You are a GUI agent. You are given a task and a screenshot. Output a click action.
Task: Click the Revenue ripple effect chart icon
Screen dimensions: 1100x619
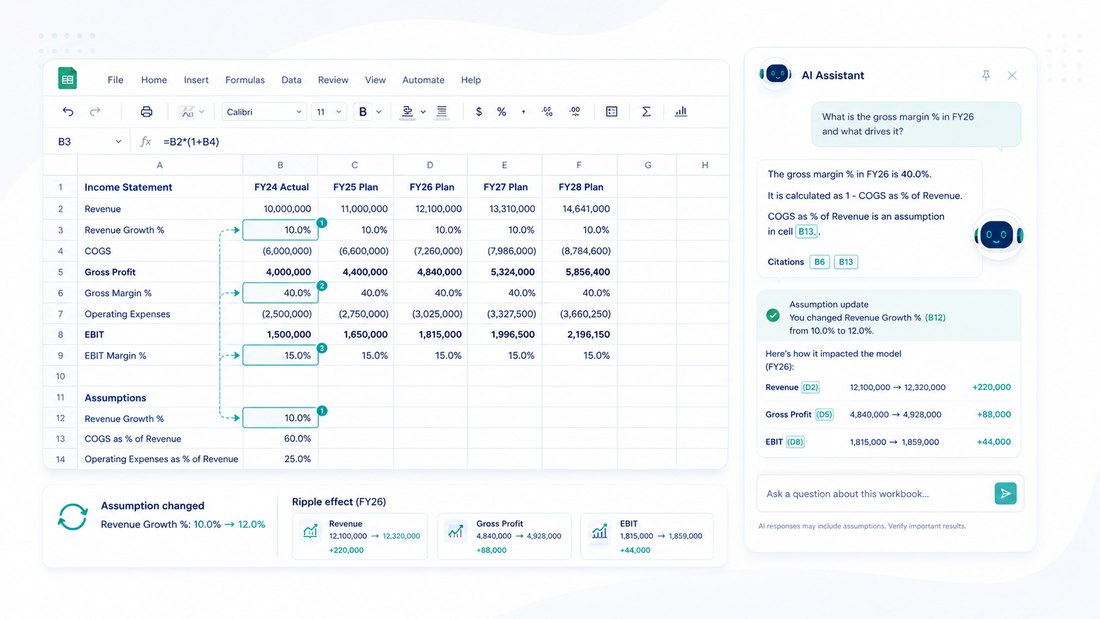tap(310, 531)
